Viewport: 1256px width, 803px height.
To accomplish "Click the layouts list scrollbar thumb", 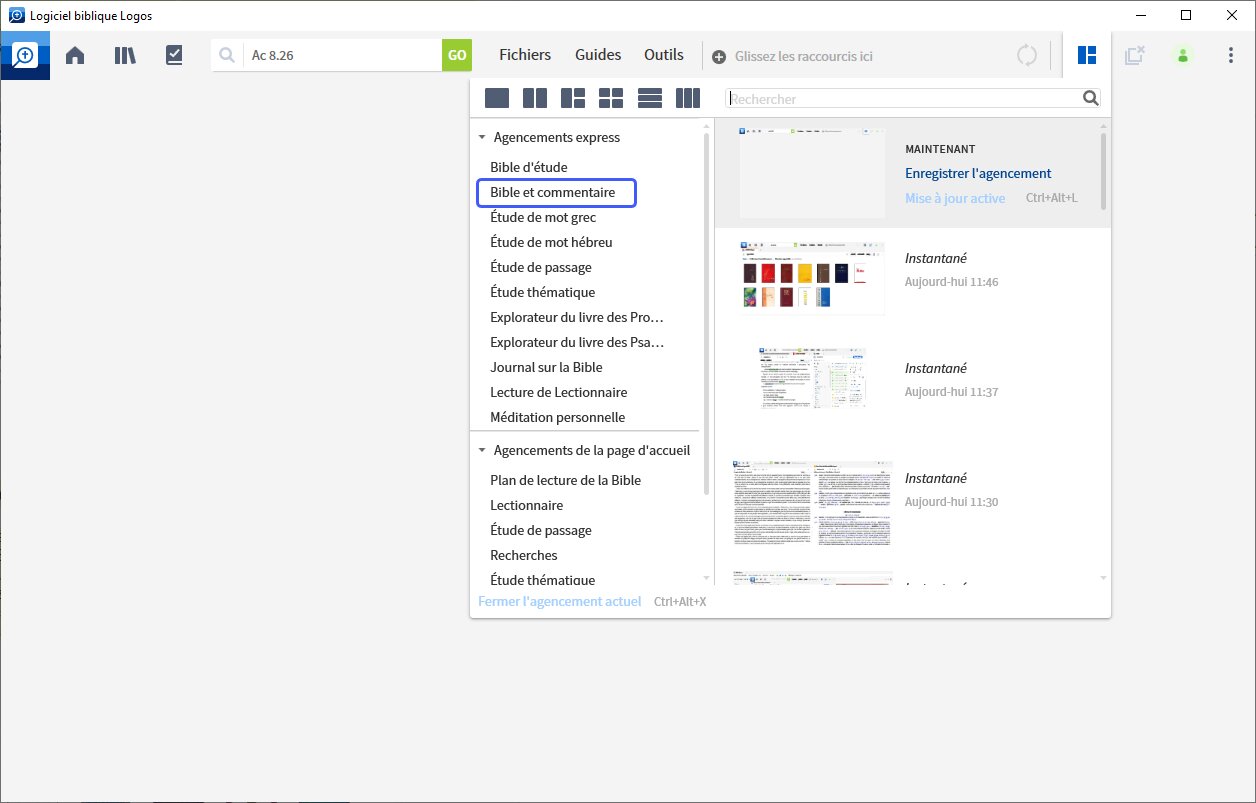I will 707,313.
